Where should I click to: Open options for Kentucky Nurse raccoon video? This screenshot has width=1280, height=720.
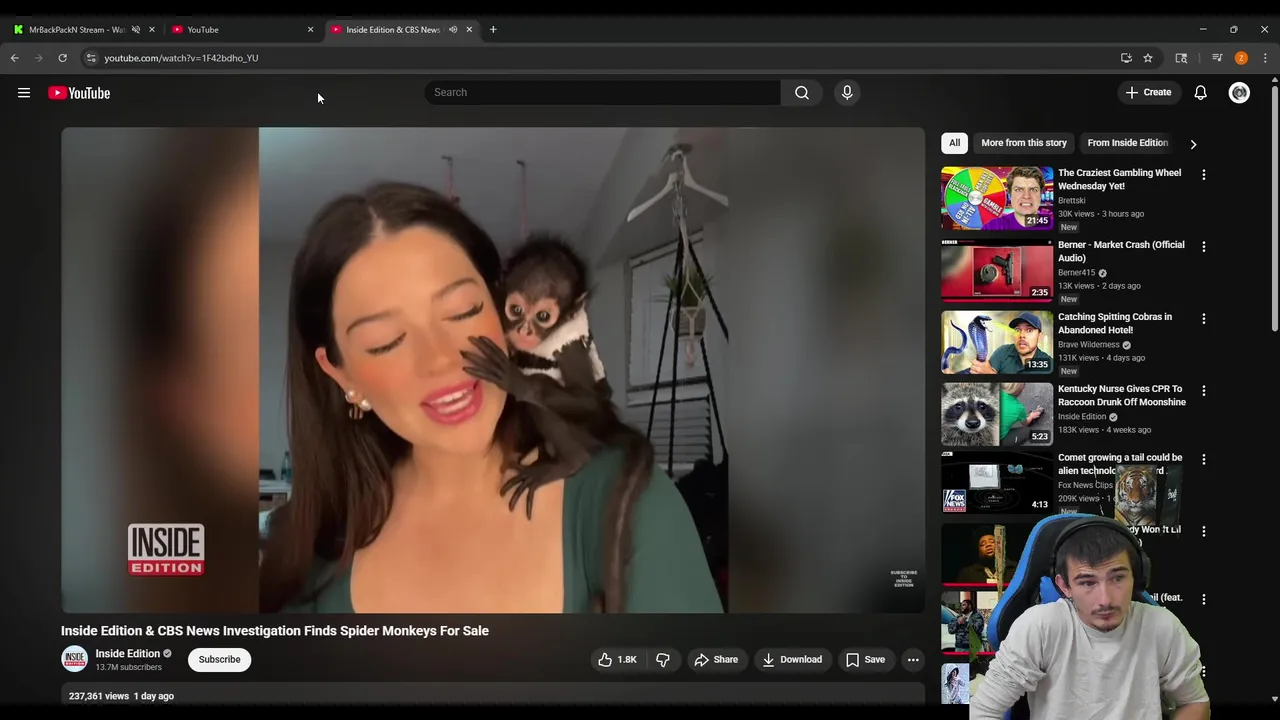pyautogui.click(x=1204, y=390)
